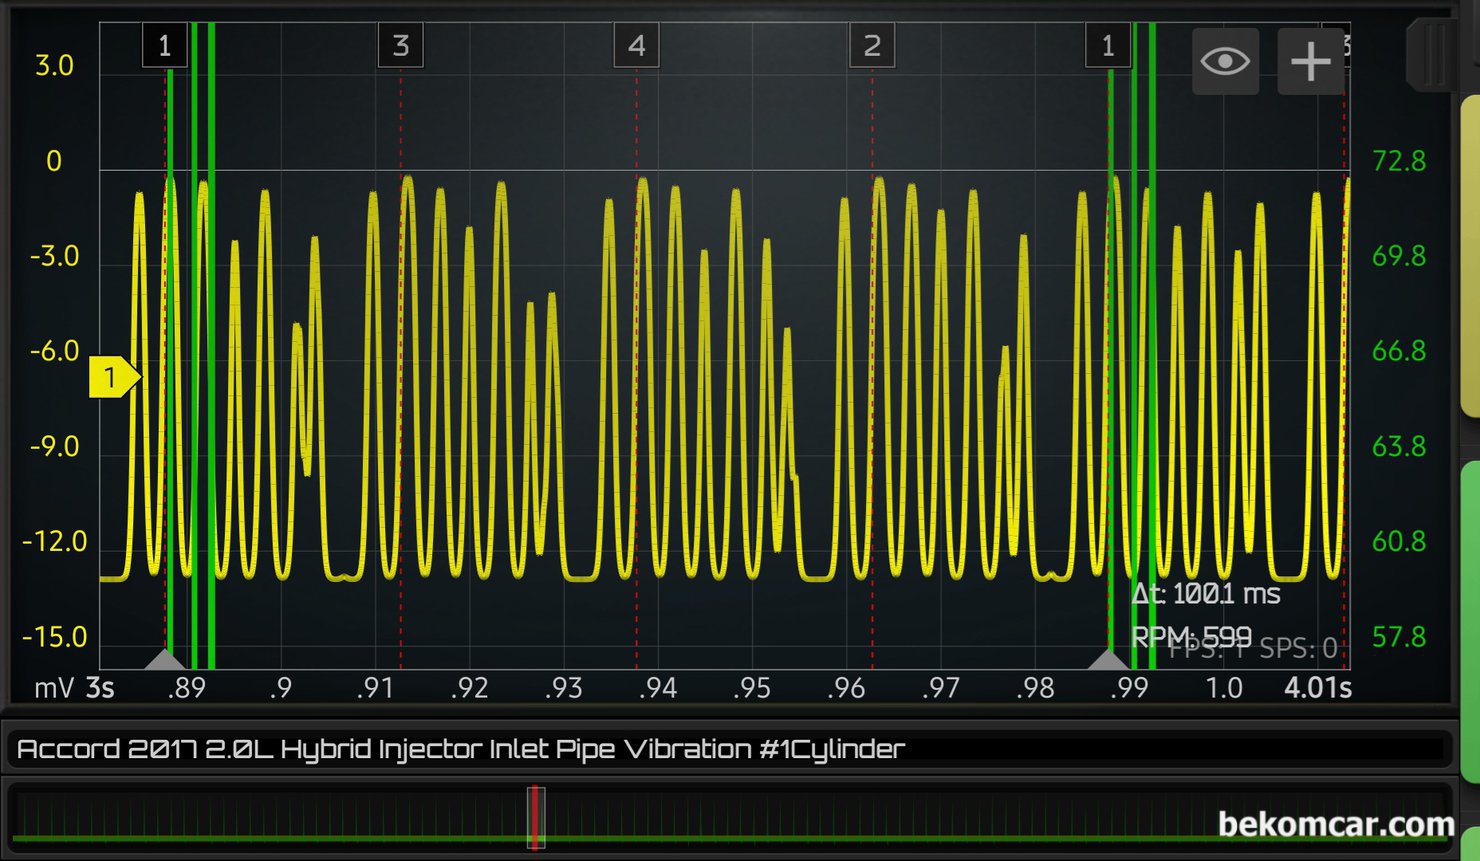The width and height of the screenshot is (1480, 861).
Task: Expand the yellow side tab
Action: coord(1469,255)
